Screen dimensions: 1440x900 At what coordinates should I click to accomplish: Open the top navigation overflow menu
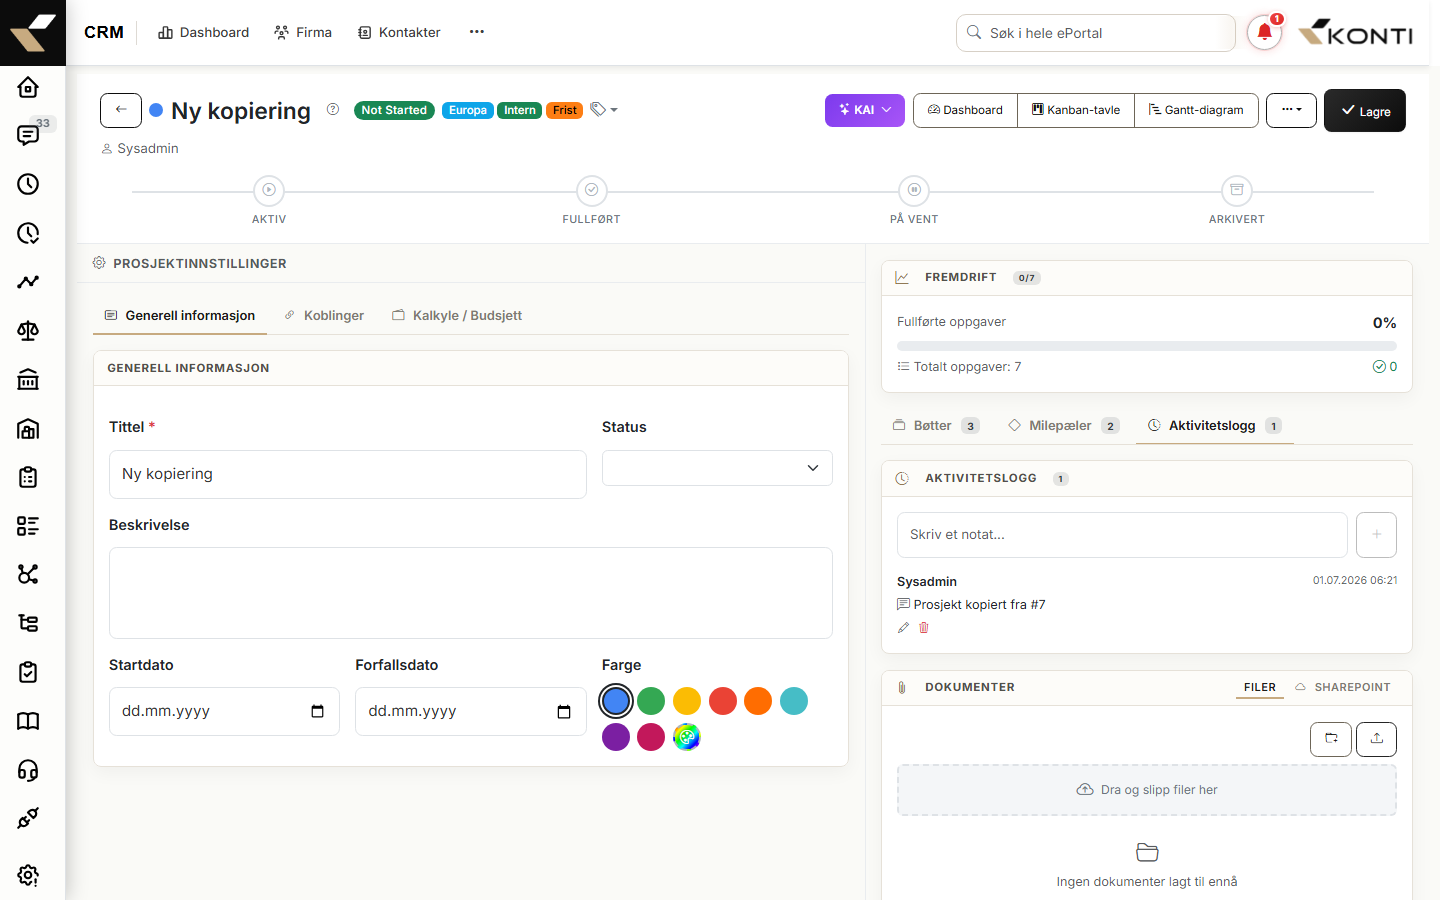(477, 32)
